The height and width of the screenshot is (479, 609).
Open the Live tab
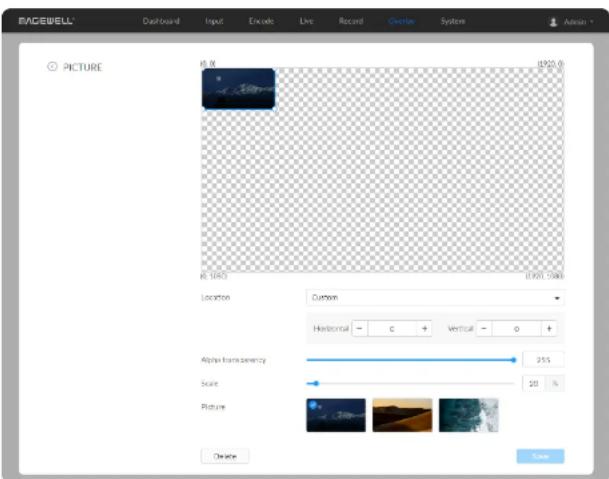tap(306, 21)
